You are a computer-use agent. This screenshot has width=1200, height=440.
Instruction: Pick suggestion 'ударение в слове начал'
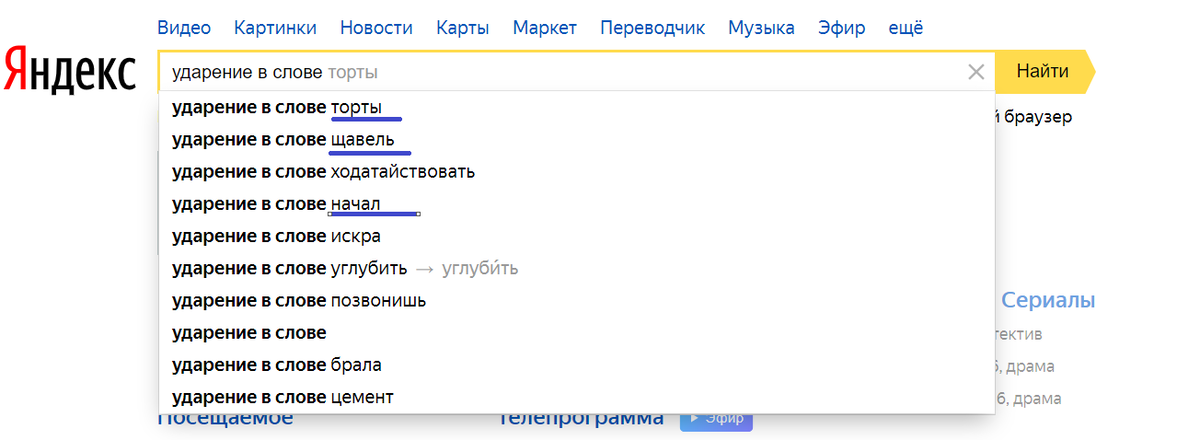pyautogui.click(x=577, y=204)
